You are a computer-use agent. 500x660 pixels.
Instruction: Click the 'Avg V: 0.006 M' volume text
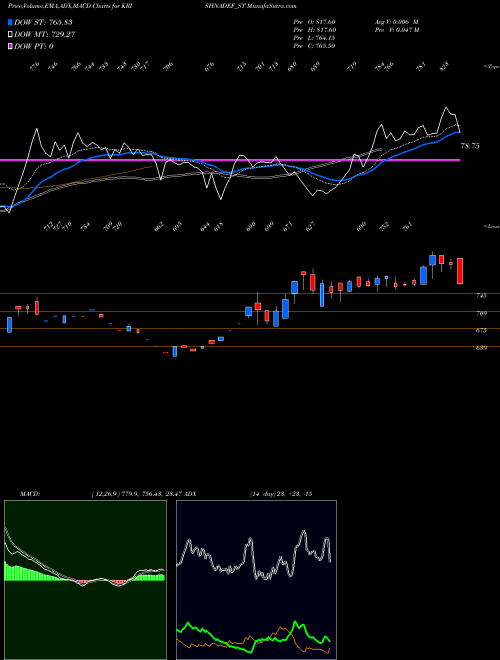pyautogui.click(x=396, y=22)
